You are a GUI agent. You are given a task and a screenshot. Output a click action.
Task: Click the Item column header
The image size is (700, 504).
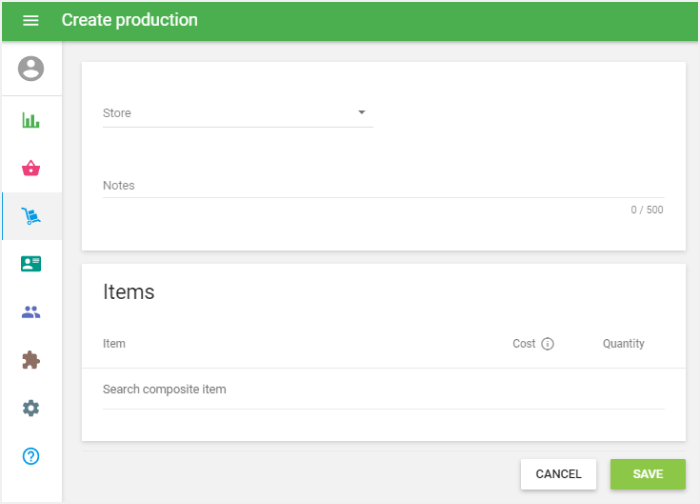[114, 344]
